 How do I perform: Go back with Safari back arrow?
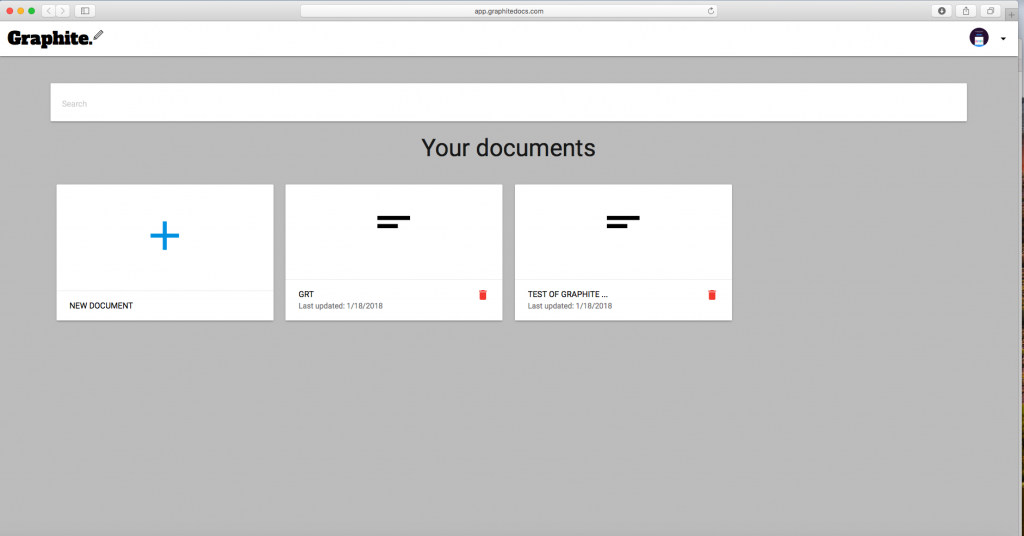pos(49,11)
